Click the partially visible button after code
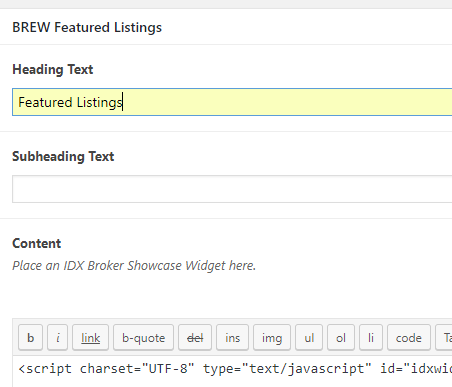Viewport: 452px width, 387px height. (444, 337)
